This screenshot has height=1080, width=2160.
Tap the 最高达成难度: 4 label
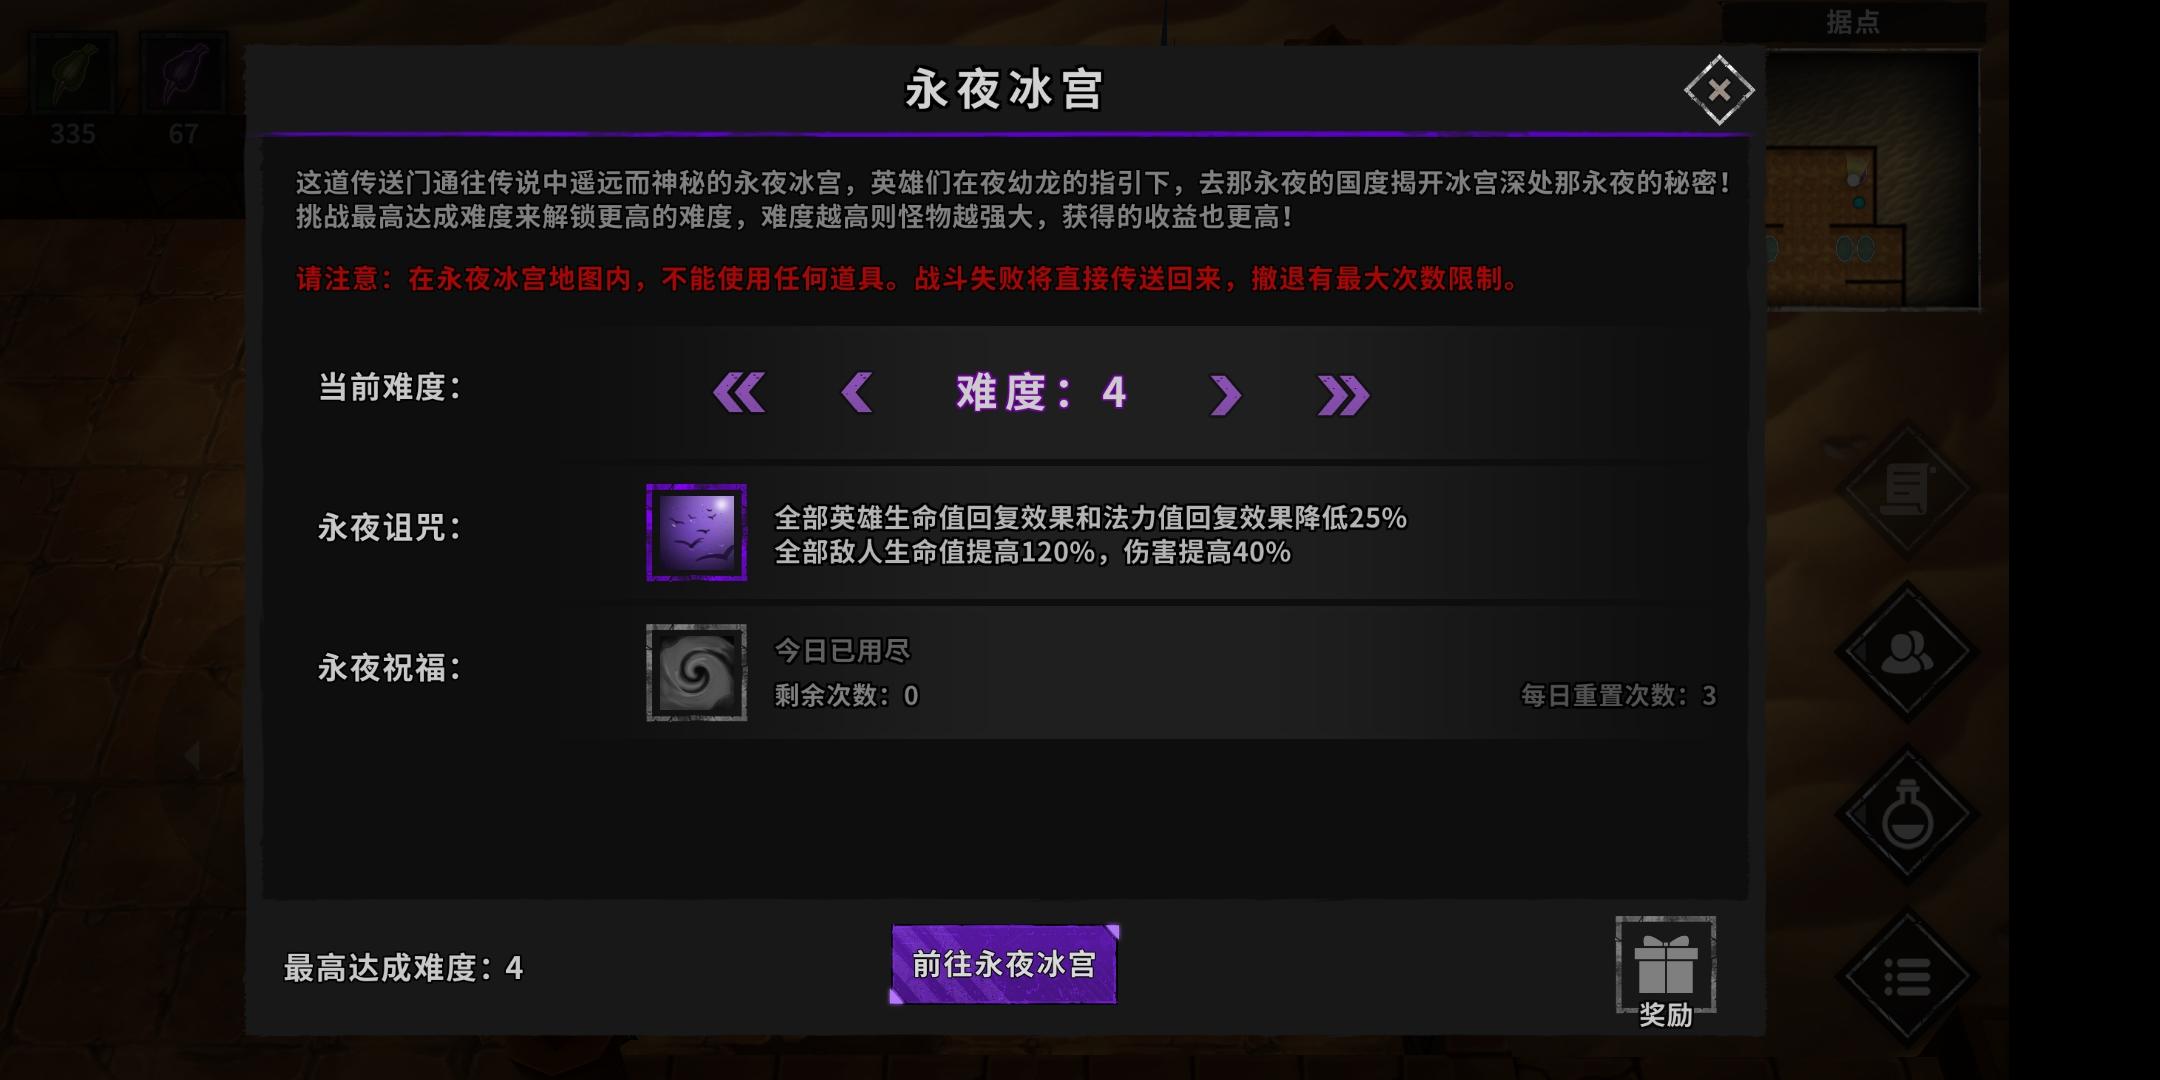tap(403, 968)
